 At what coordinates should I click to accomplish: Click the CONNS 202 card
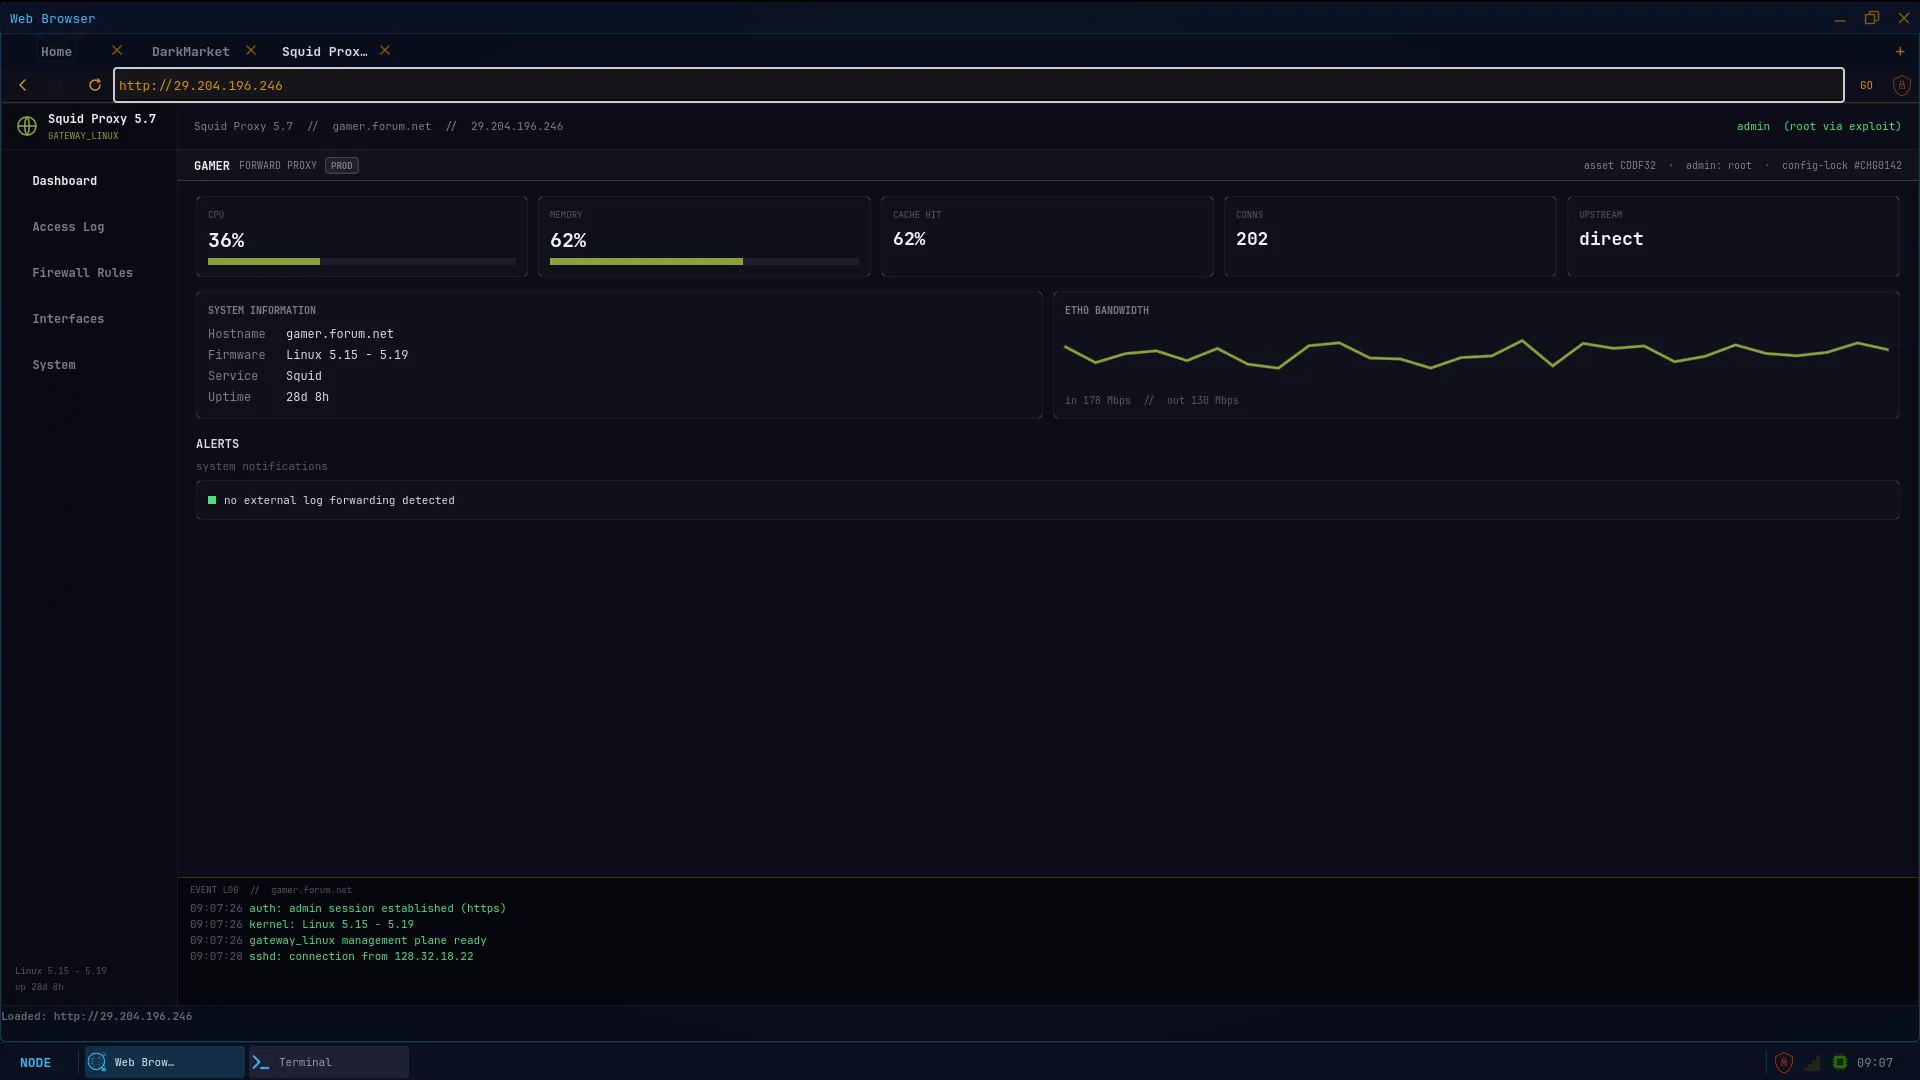1390,236
